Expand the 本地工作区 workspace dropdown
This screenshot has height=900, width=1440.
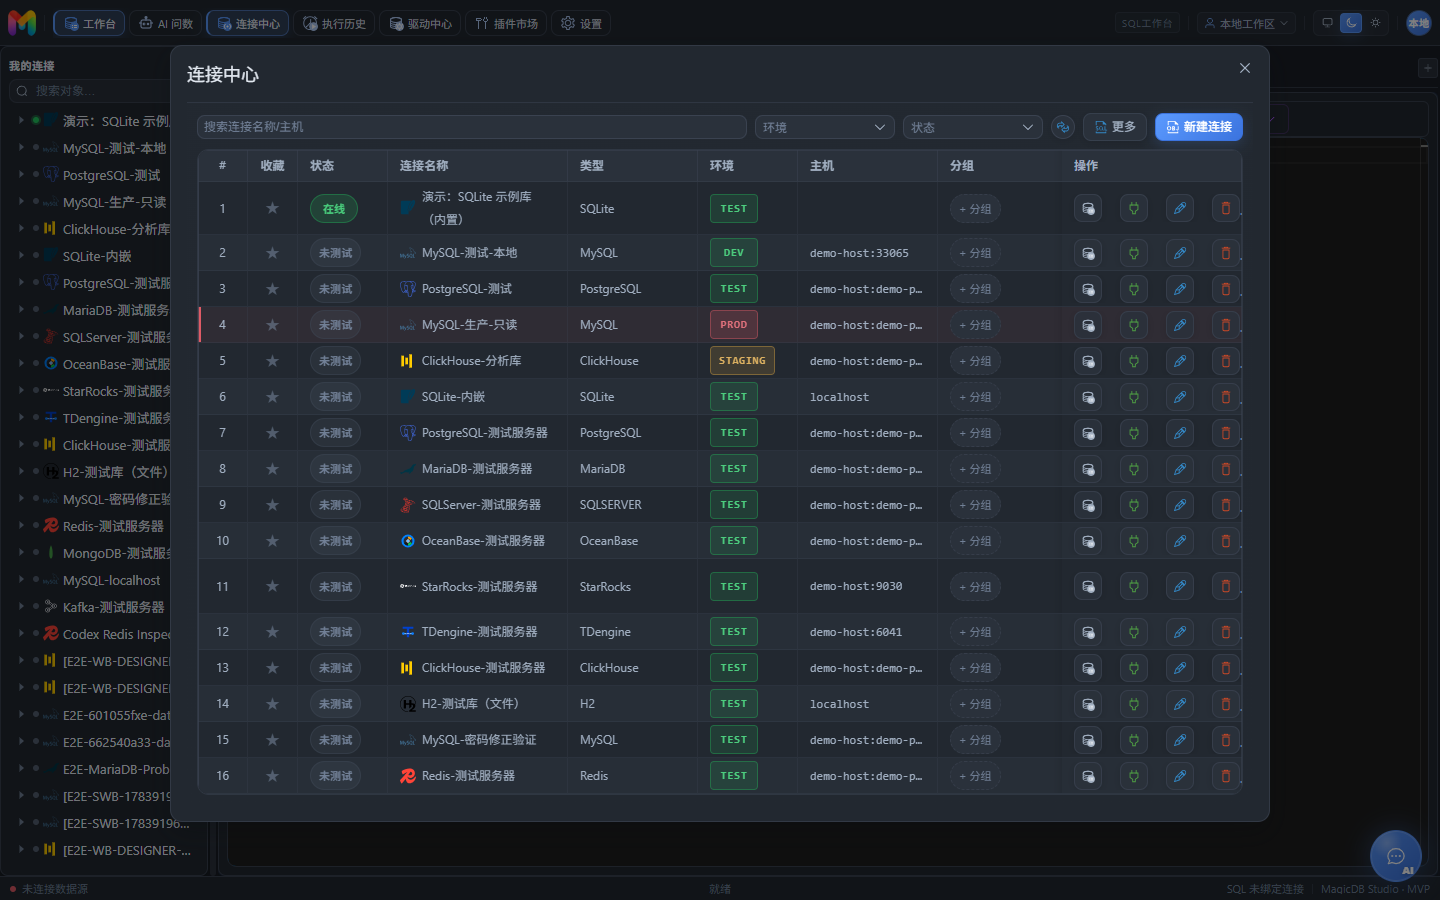tap(1247, 23)
